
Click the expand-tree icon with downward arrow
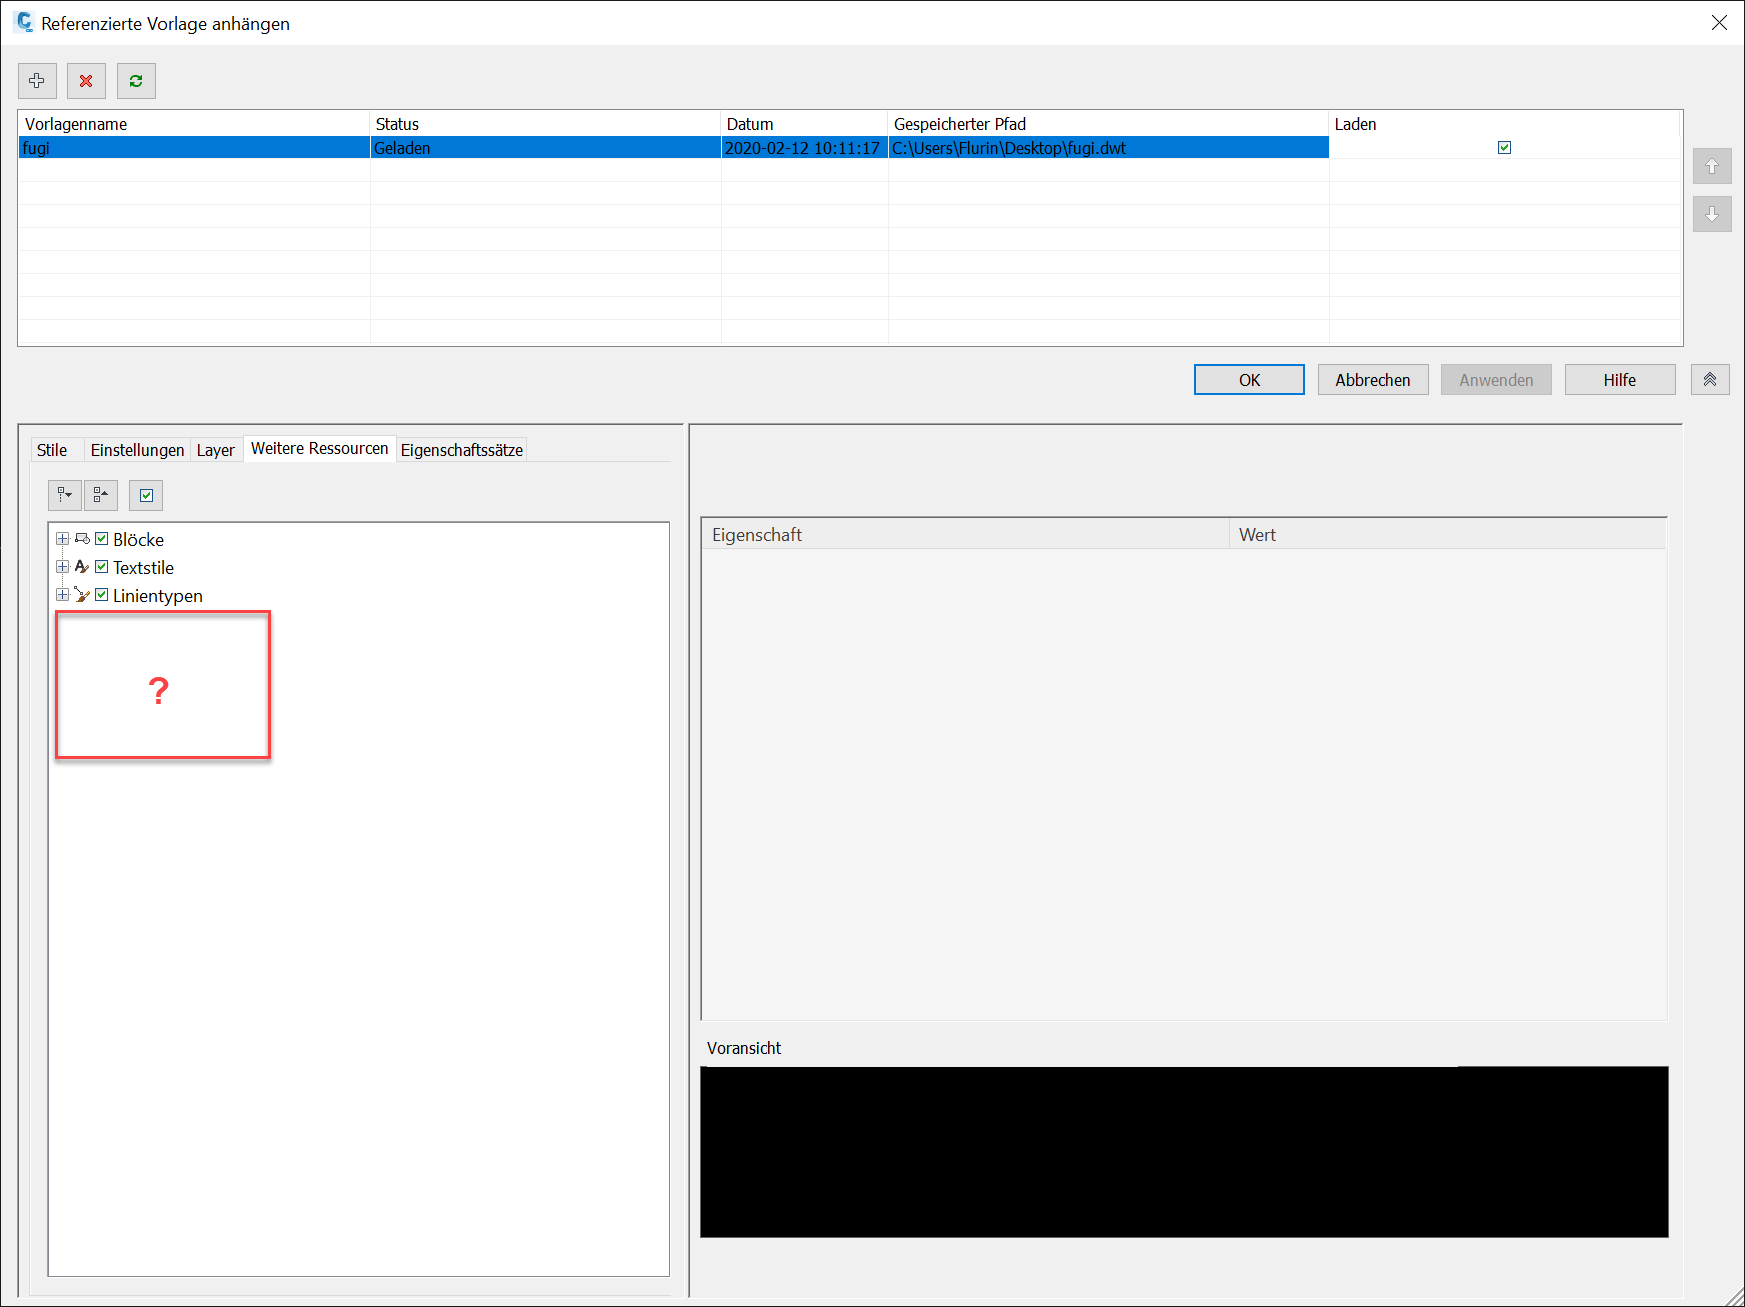64,495
